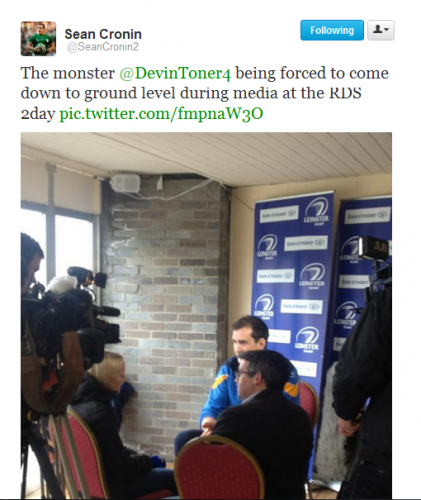The height and width of the screenshot is (500, 421).
Task: Open the @SeanCronin2 handle link
Action: point(103,47)
